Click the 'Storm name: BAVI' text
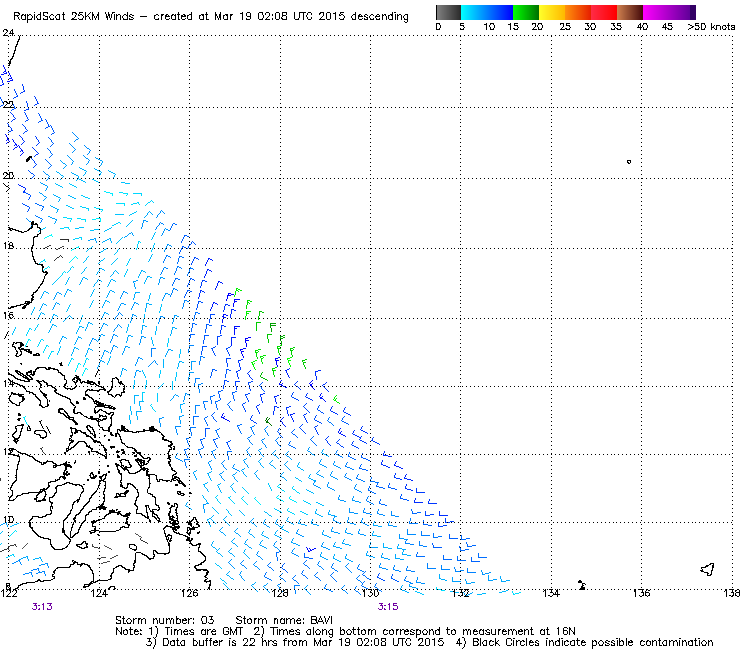This screenshot has height=650, width=740. tap(284, 620)
